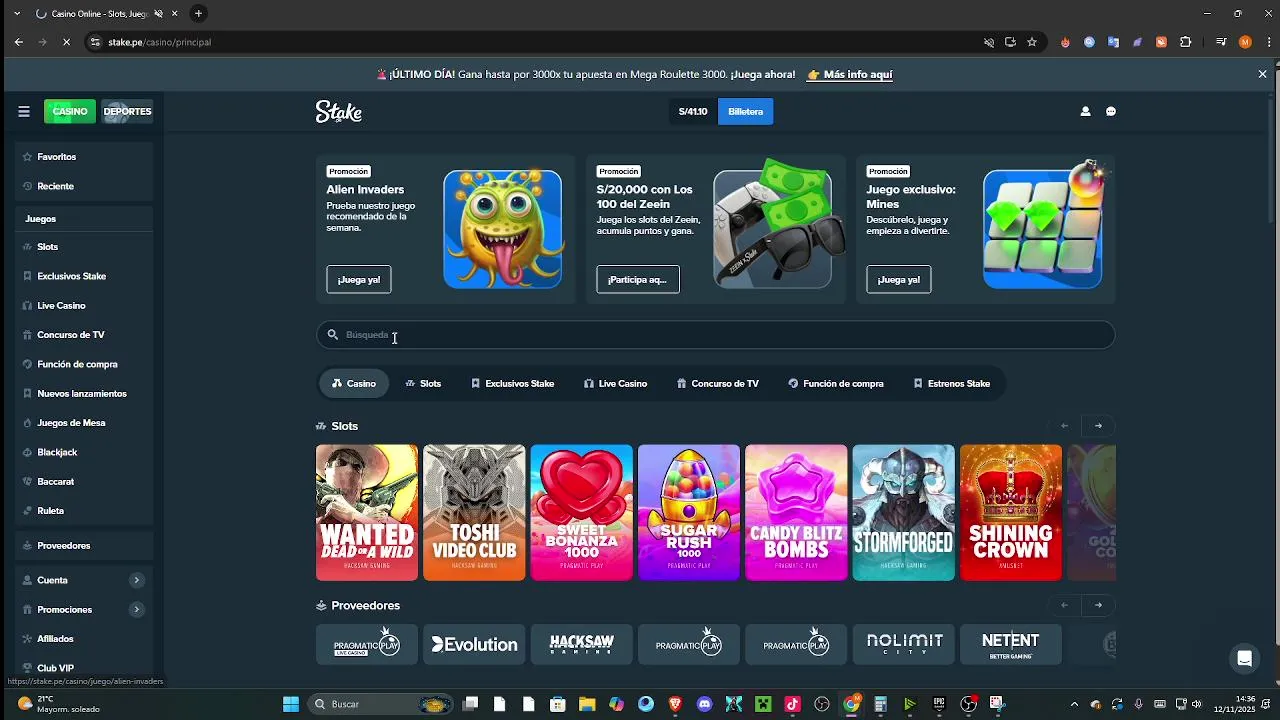Click the search magnifier icon
This screenshot has height=720, width=1280.
[x=333, y=335]
